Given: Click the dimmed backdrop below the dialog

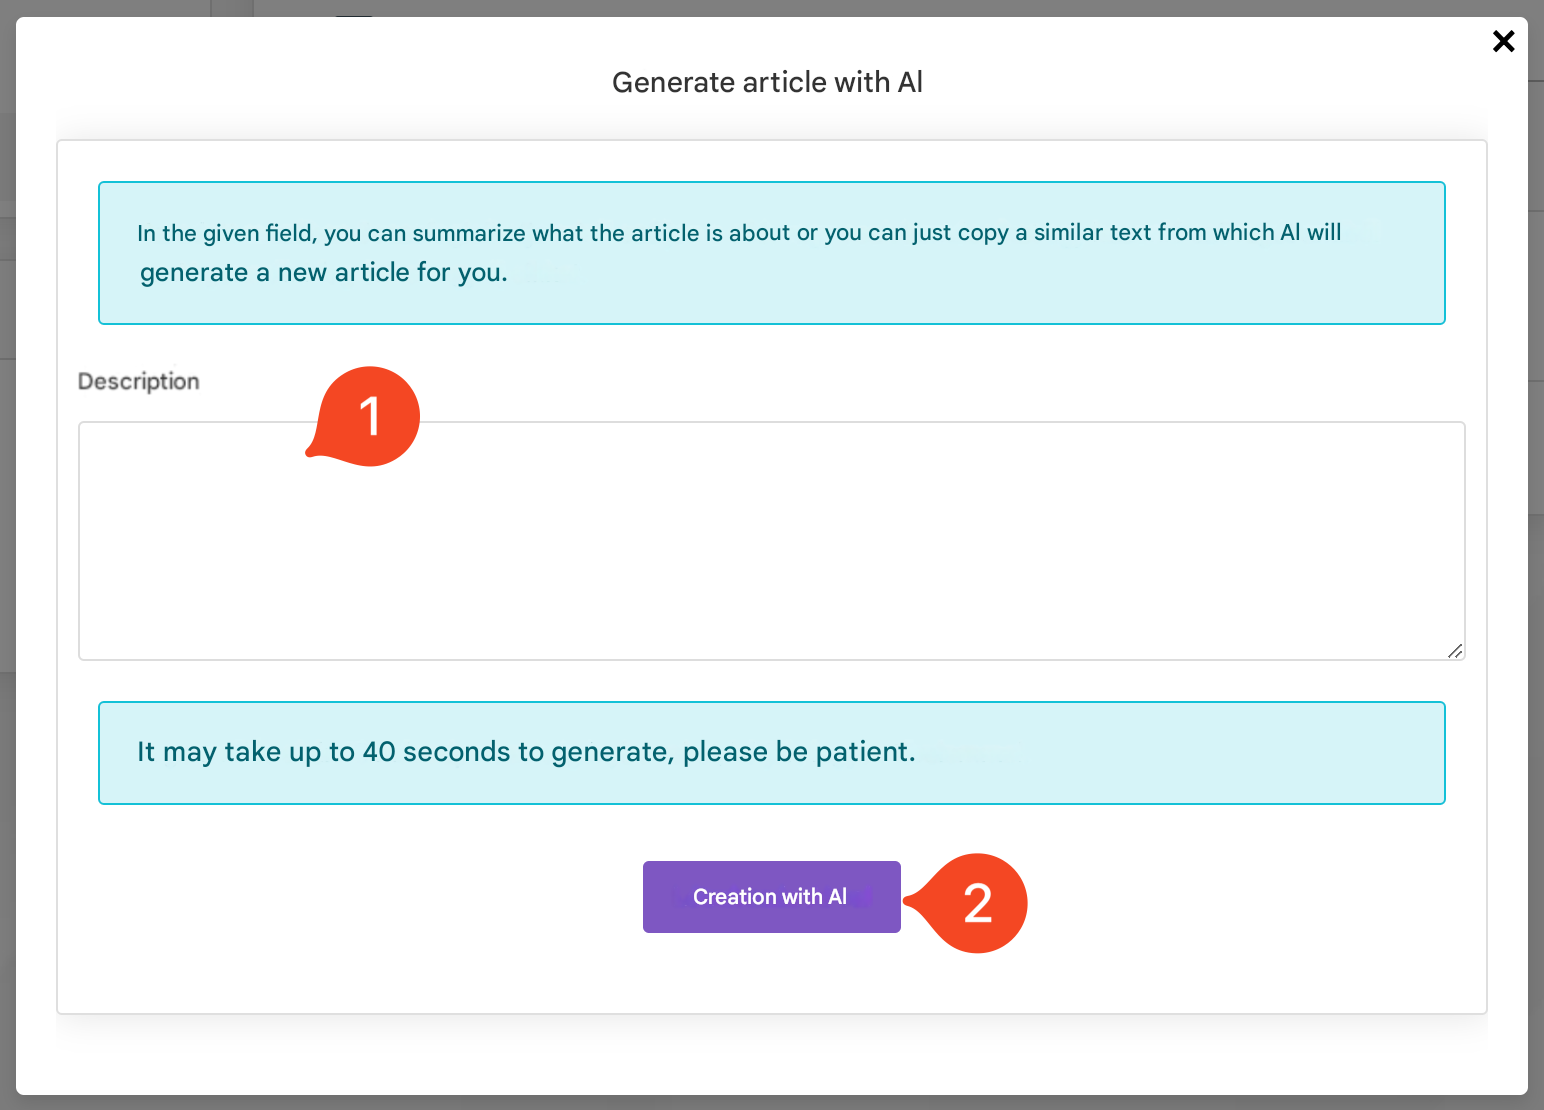Looking at the screenshot, I should tap(771, 1103).
